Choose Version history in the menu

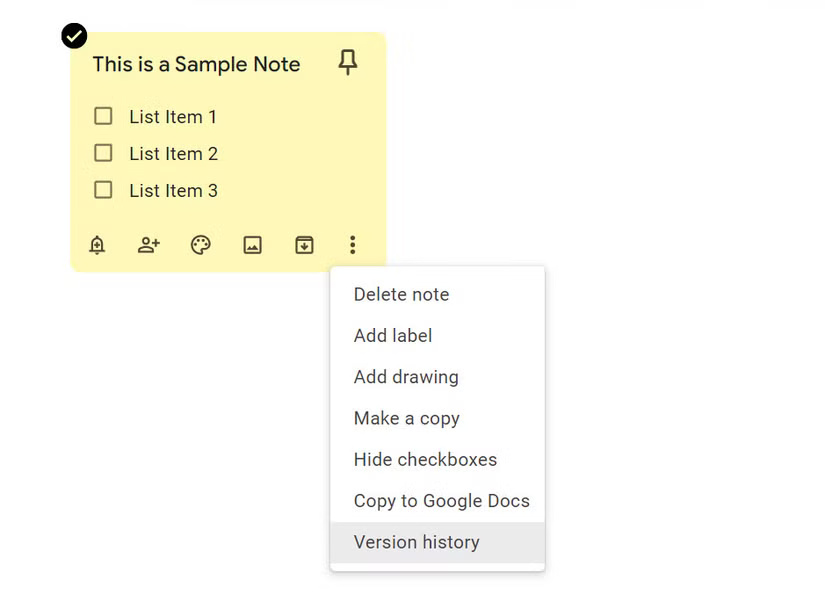point(416,542)
